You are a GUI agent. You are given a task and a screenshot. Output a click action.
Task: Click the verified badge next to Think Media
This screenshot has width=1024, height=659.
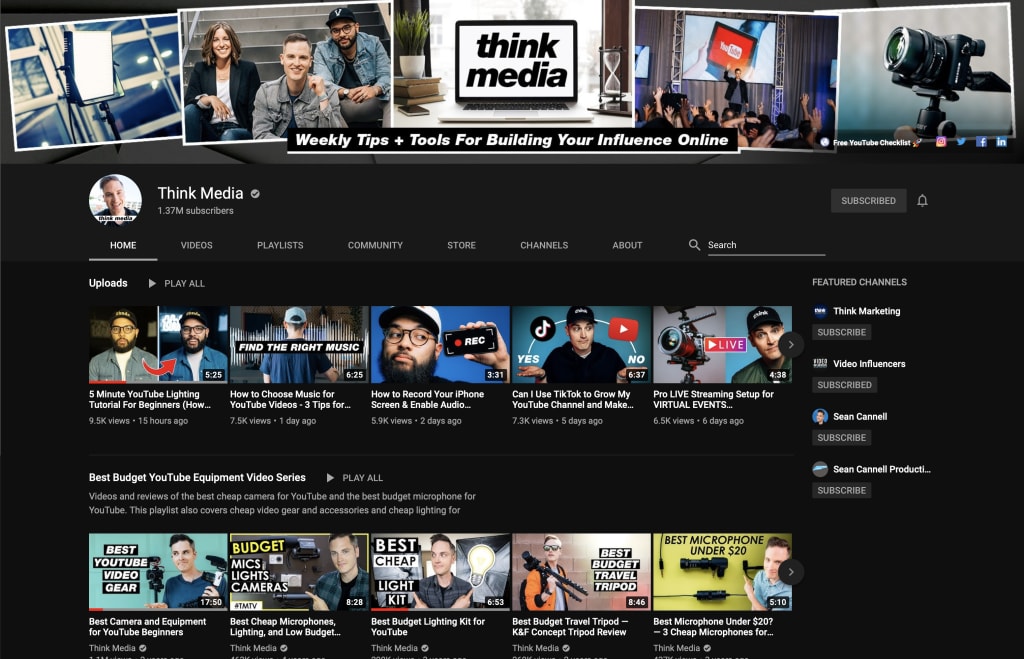(255, 193)
